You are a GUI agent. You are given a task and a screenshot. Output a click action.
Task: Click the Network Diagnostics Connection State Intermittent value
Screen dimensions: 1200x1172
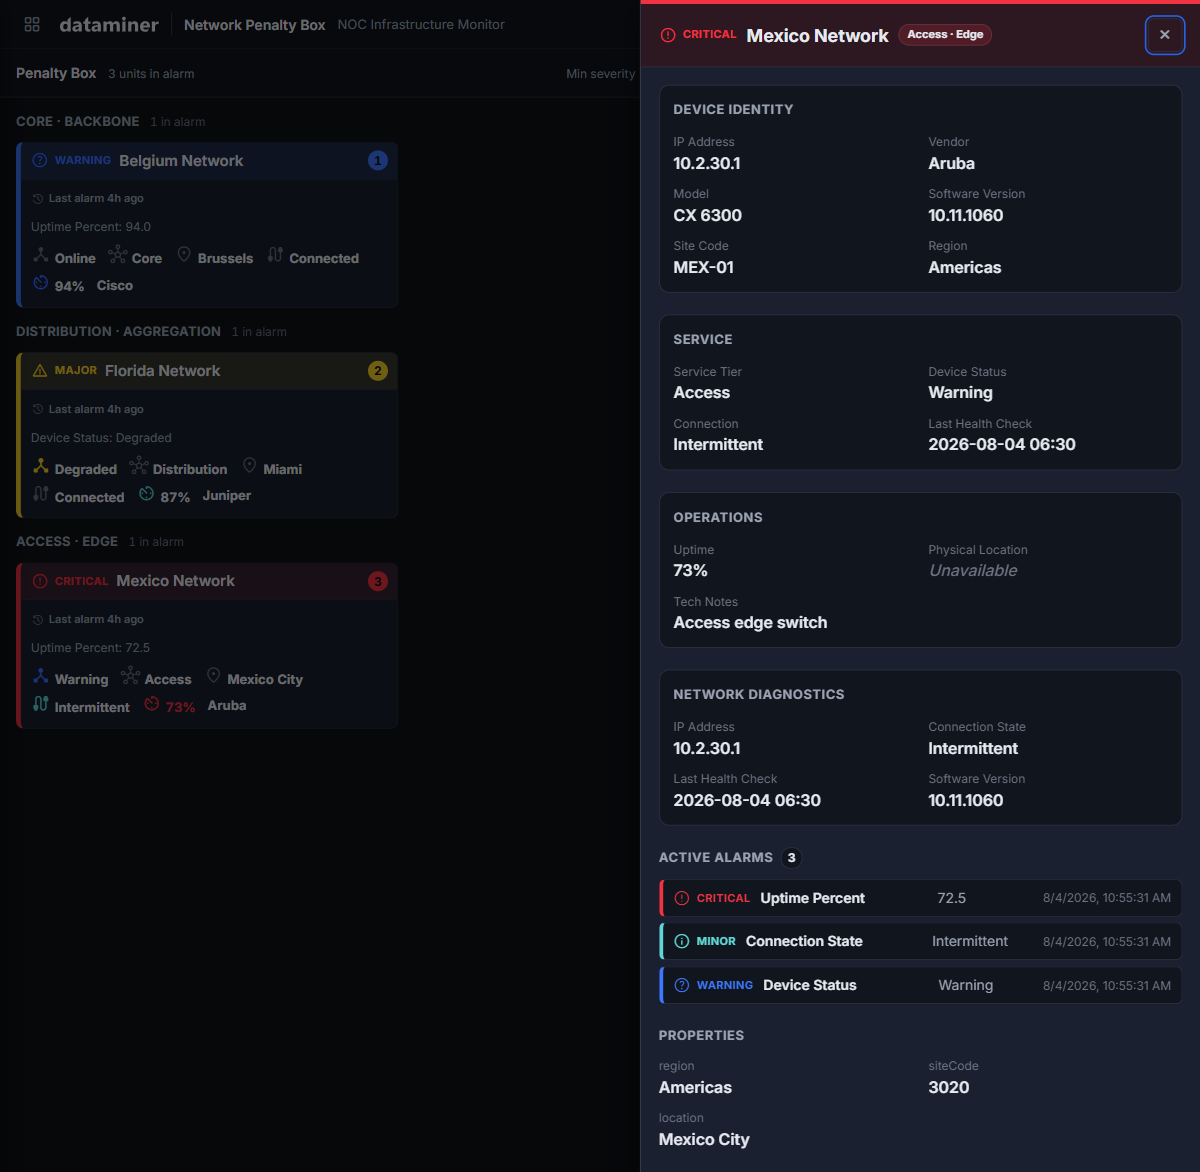click(973, 748)
